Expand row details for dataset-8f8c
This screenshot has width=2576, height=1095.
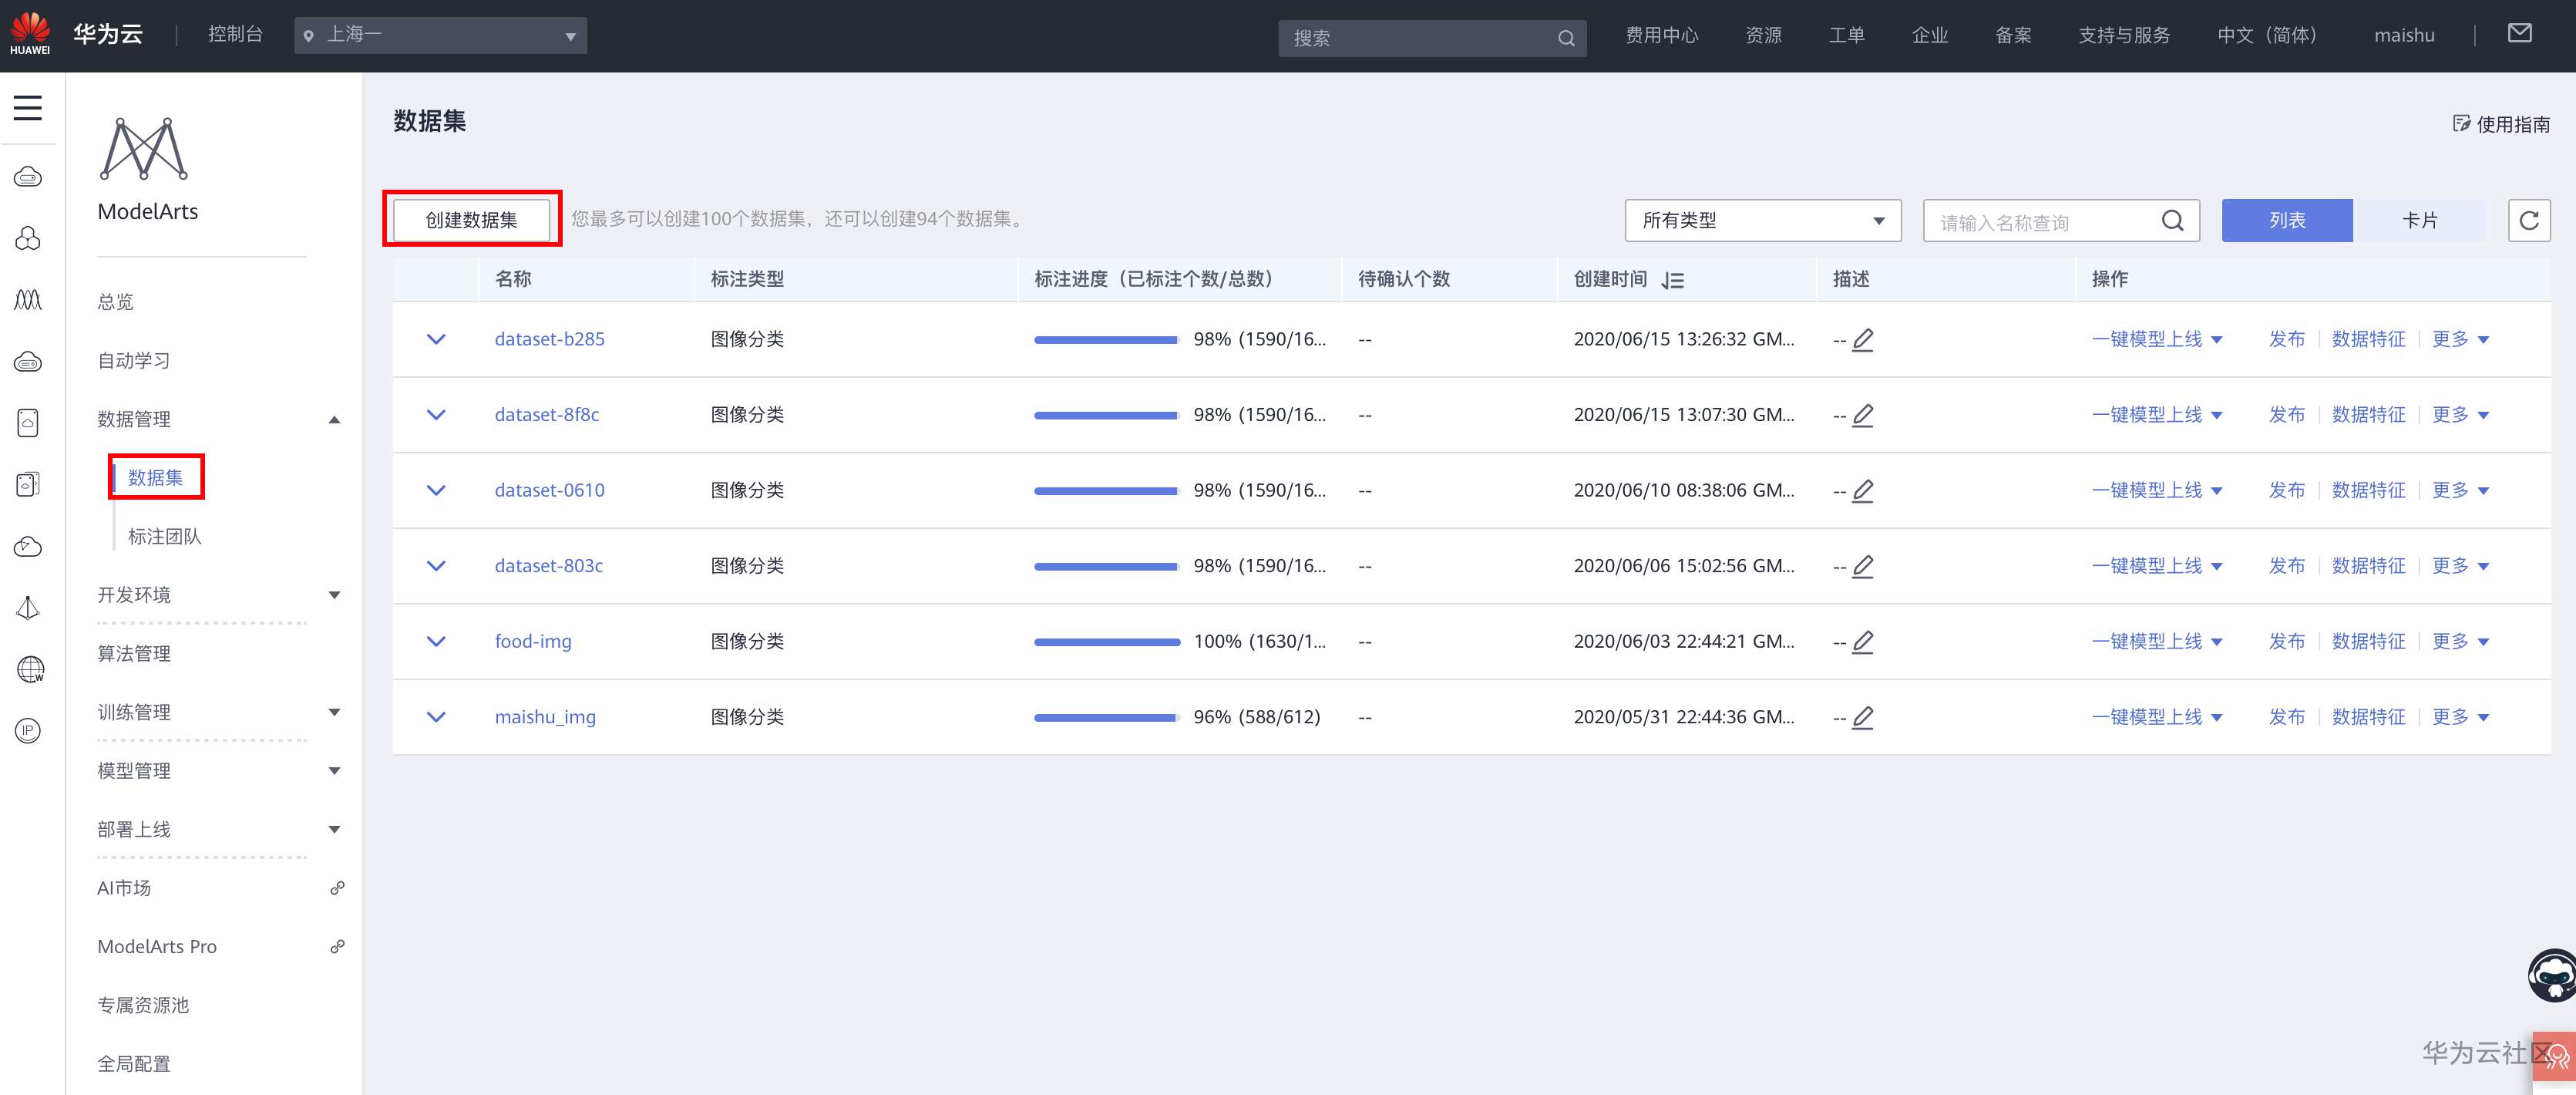(436, 415)
